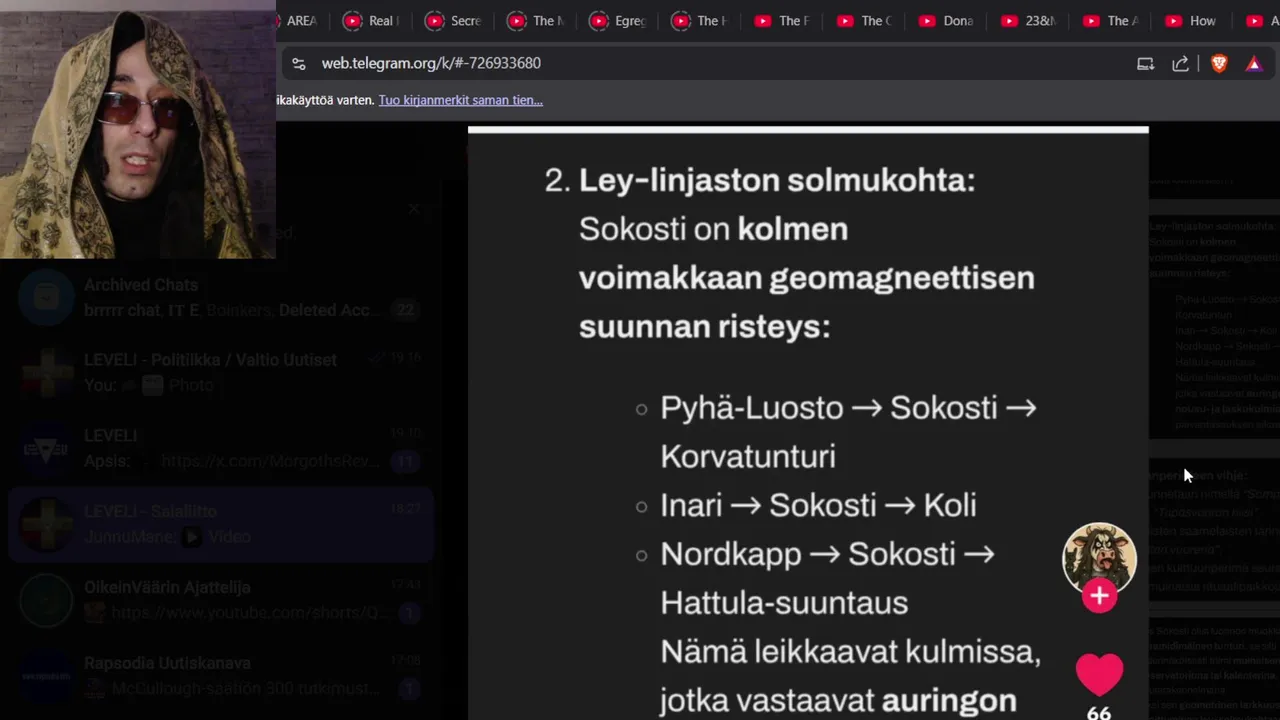Click the 66 likes count
Screen dimensions: 1280x720
[1099, 712]
